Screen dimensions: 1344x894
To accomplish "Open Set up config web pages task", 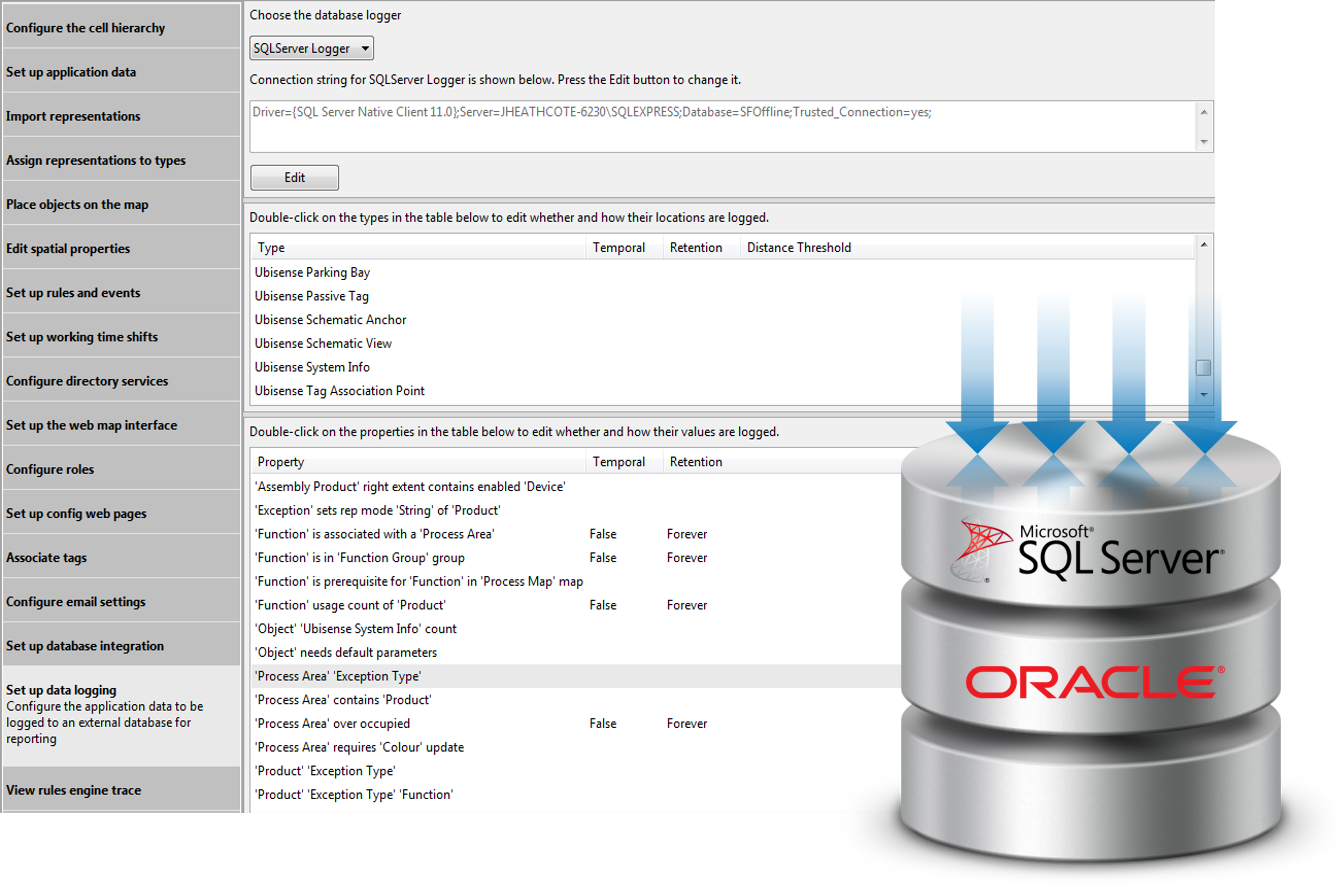I will pos(121,513).
